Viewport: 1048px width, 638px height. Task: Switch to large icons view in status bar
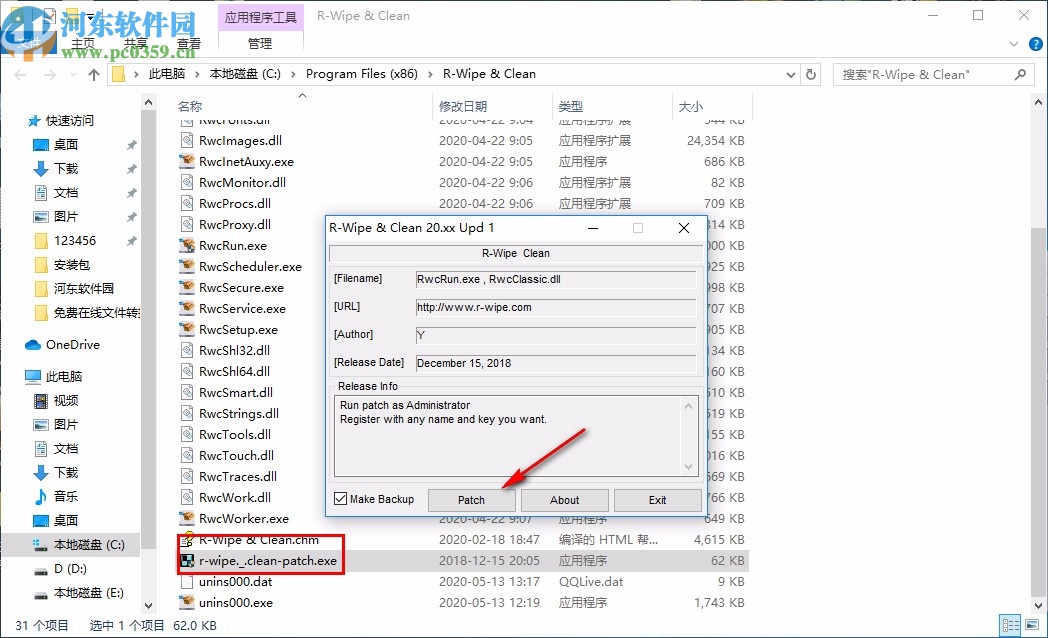pos(1032,625)
